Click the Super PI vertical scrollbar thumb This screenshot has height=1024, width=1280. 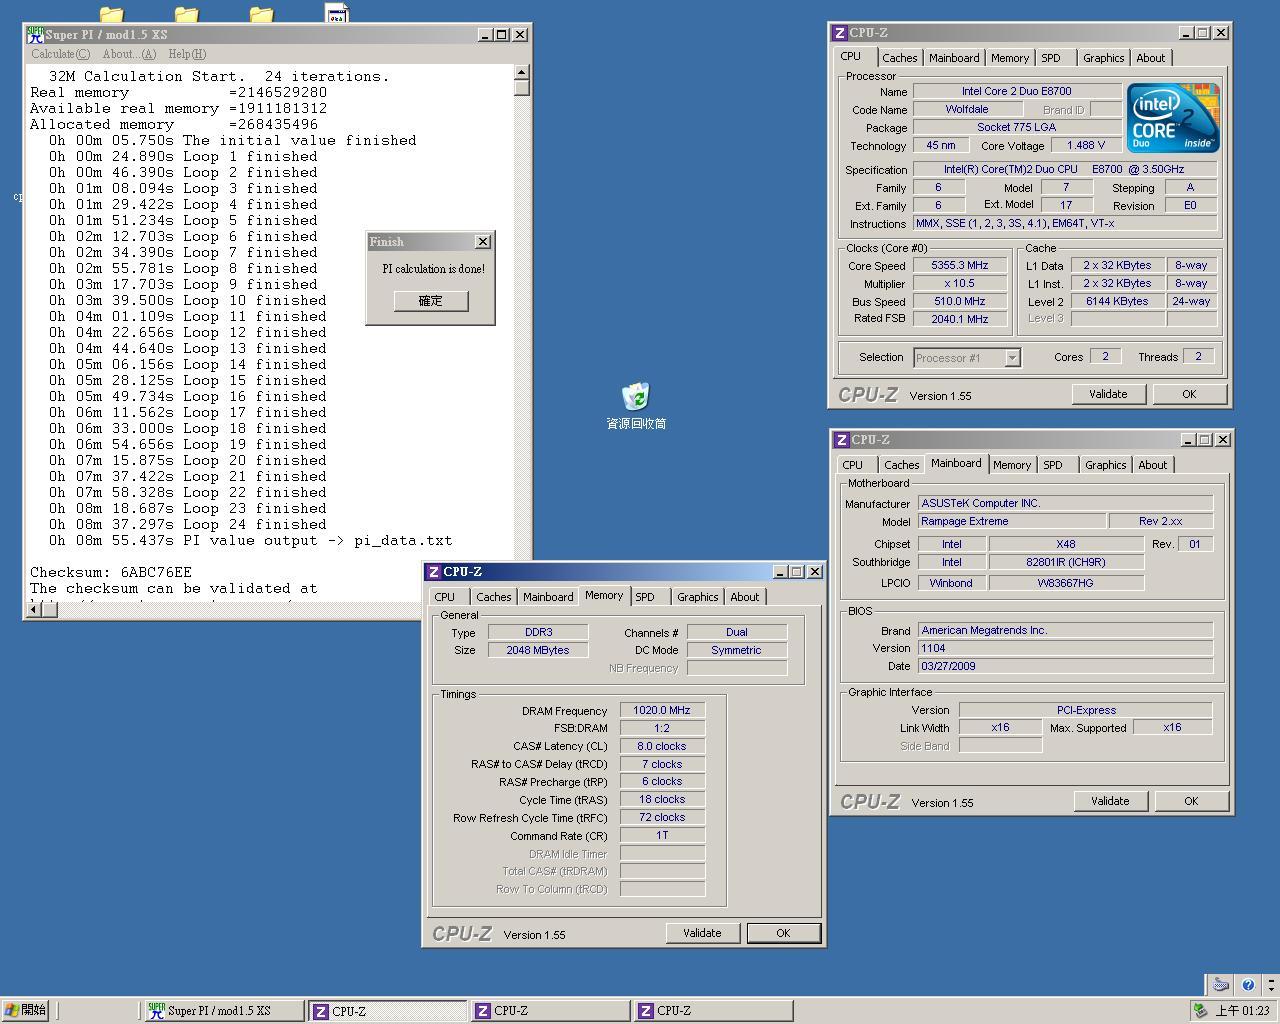coord(521,88)
